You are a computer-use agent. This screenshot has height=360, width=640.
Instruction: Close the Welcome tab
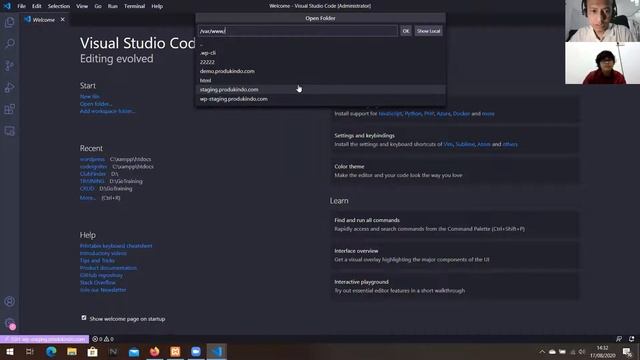click(62, 20)
